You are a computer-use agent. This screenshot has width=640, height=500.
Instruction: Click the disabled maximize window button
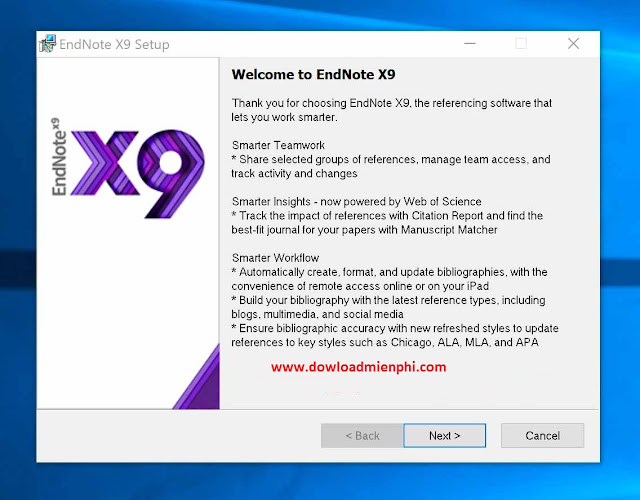[521, 44]
